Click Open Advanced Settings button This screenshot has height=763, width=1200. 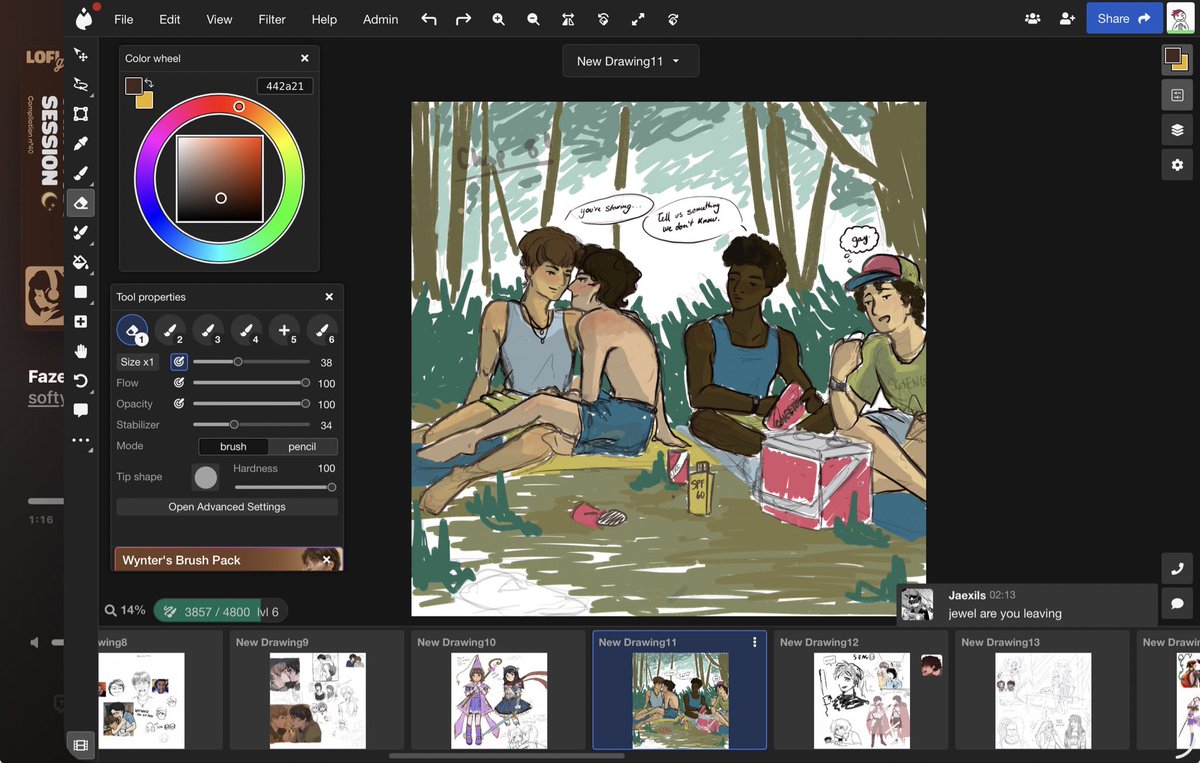[227, 507]
